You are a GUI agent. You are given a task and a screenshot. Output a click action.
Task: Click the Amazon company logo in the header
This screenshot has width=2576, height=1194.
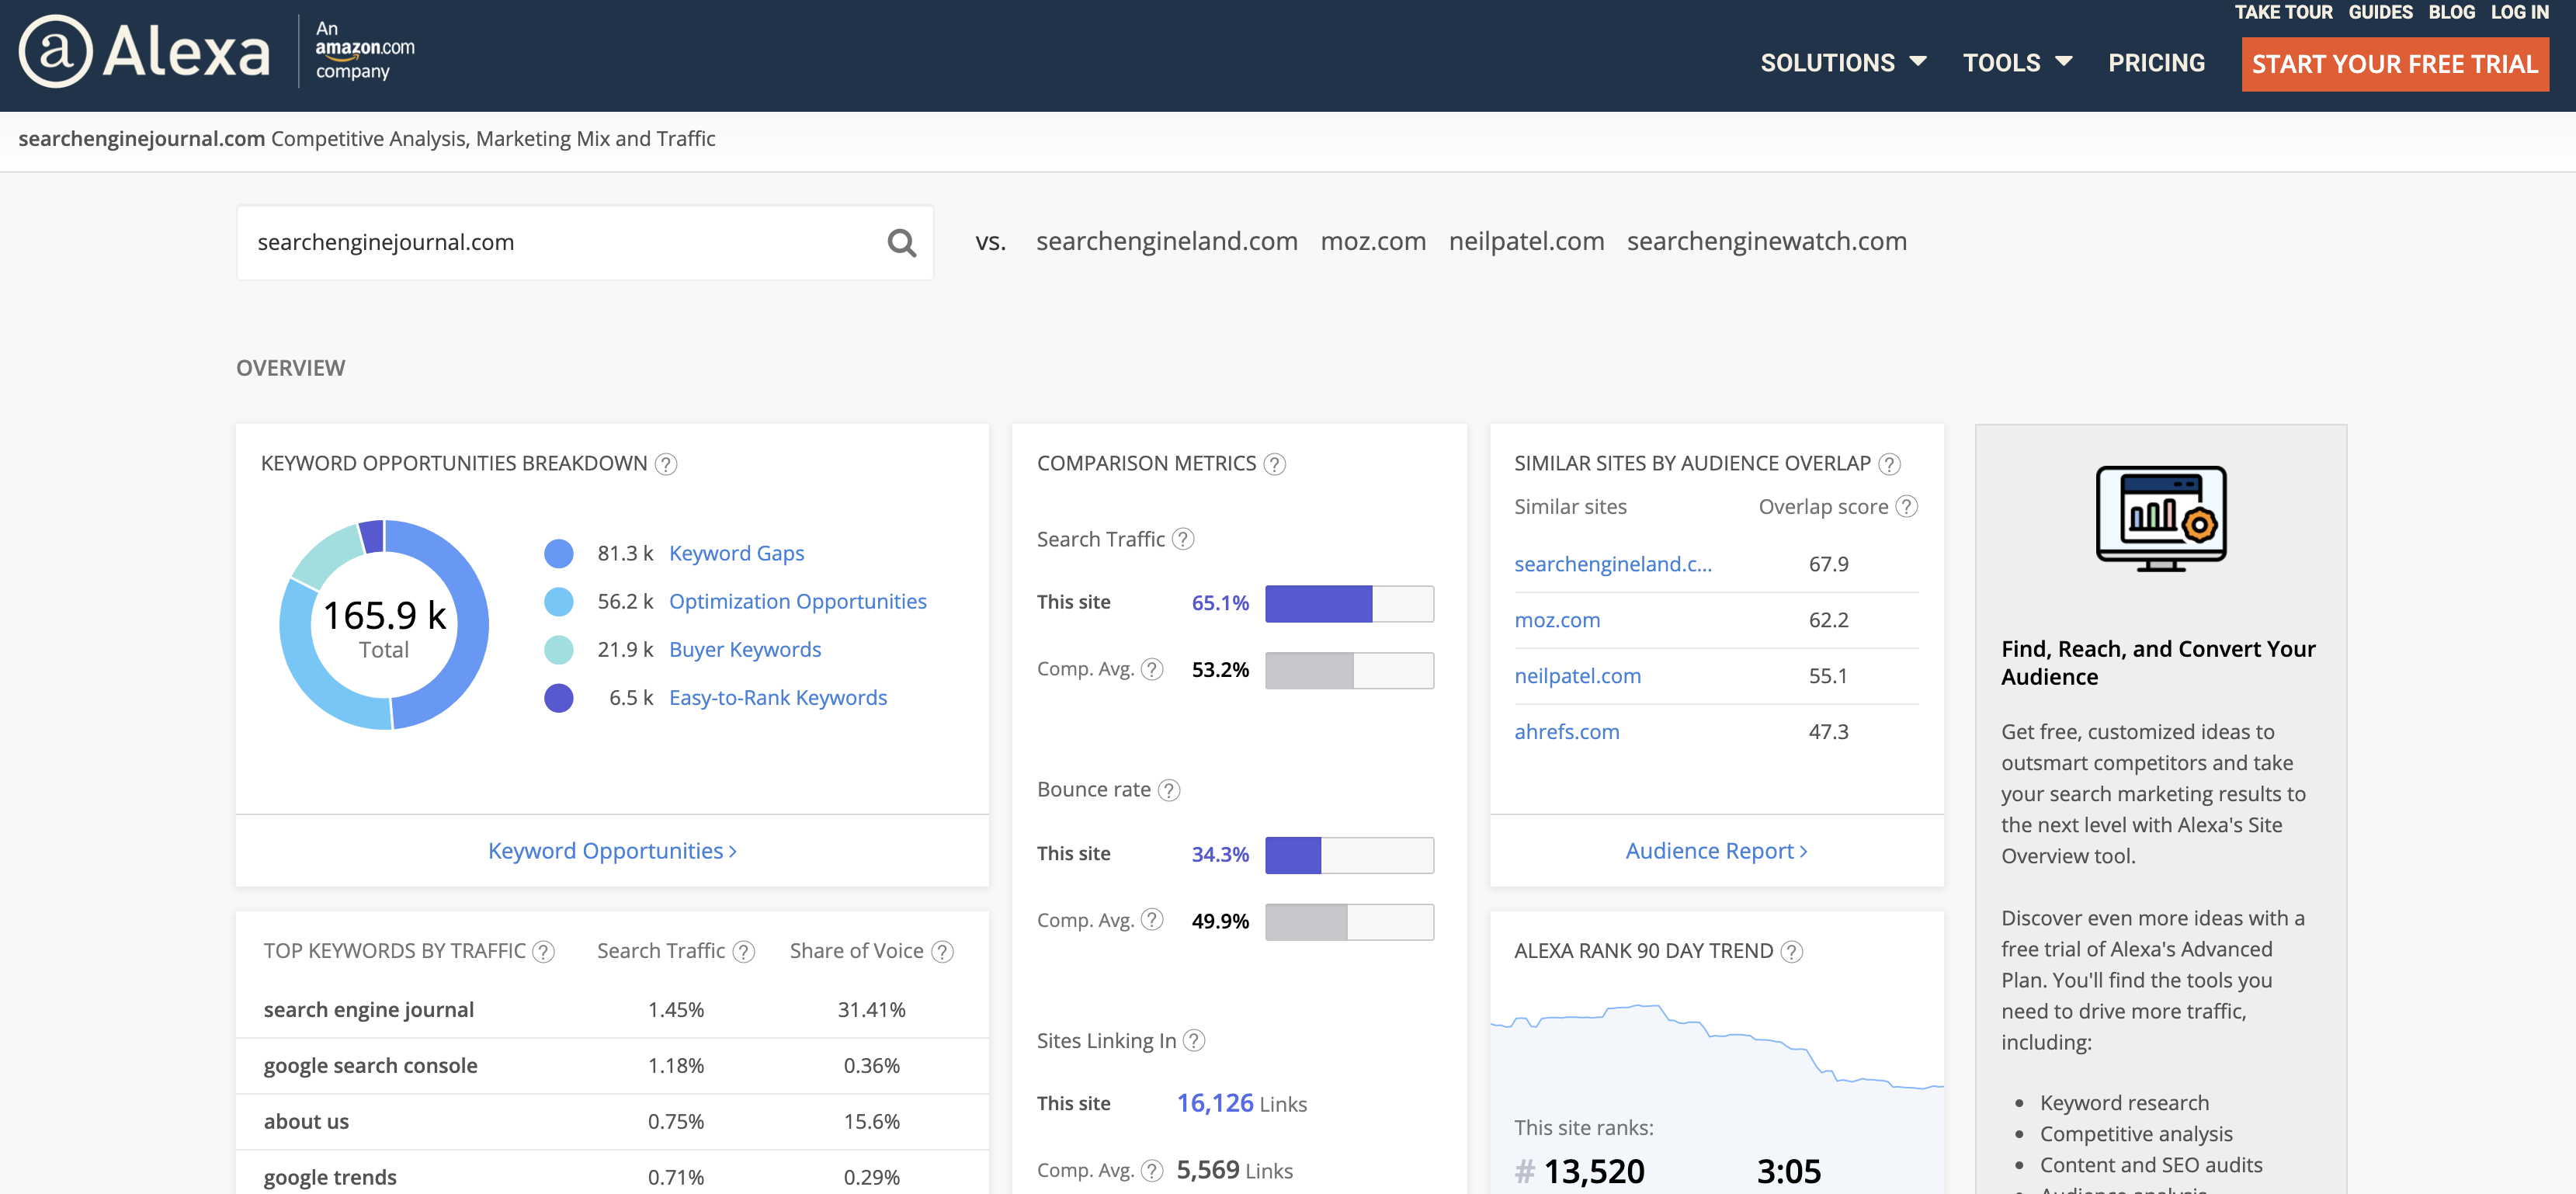pyautogui.click(x=364, y=50)
